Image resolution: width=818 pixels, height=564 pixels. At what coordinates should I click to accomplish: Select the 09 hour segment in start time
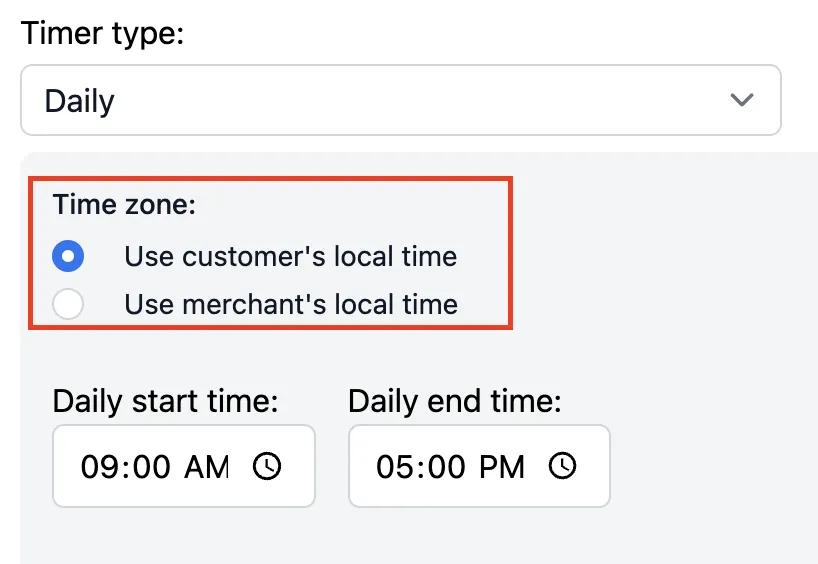point(100,466)
